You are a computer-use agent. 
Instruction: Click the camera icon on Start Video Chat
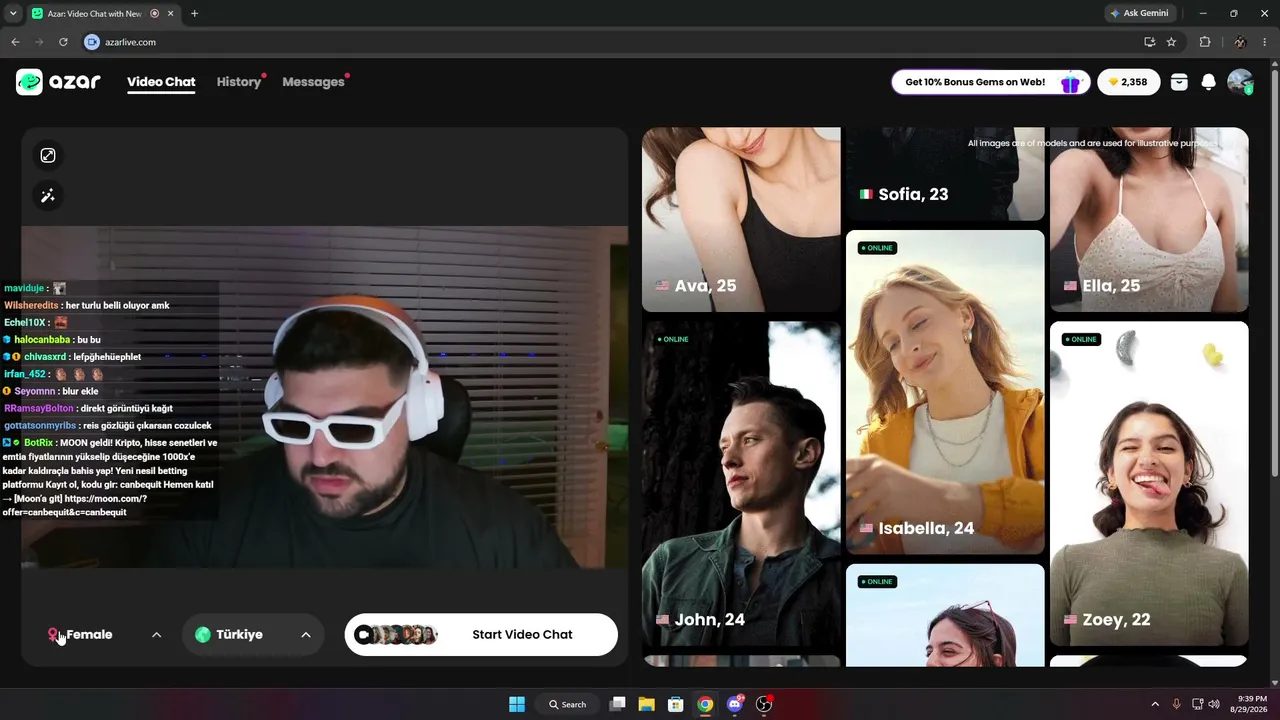pyautogui.click(x=364, y=635)
